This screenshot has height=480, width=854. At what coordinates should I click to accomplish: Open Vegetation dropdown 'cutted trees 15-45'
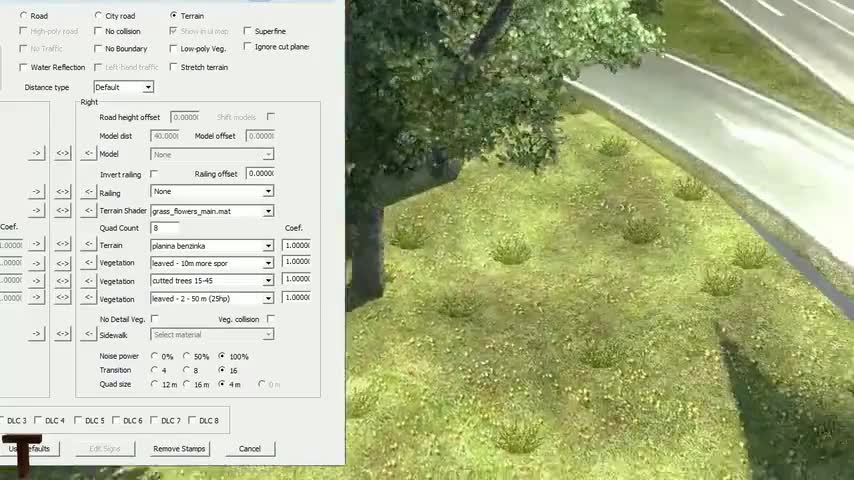click(212, 281)
